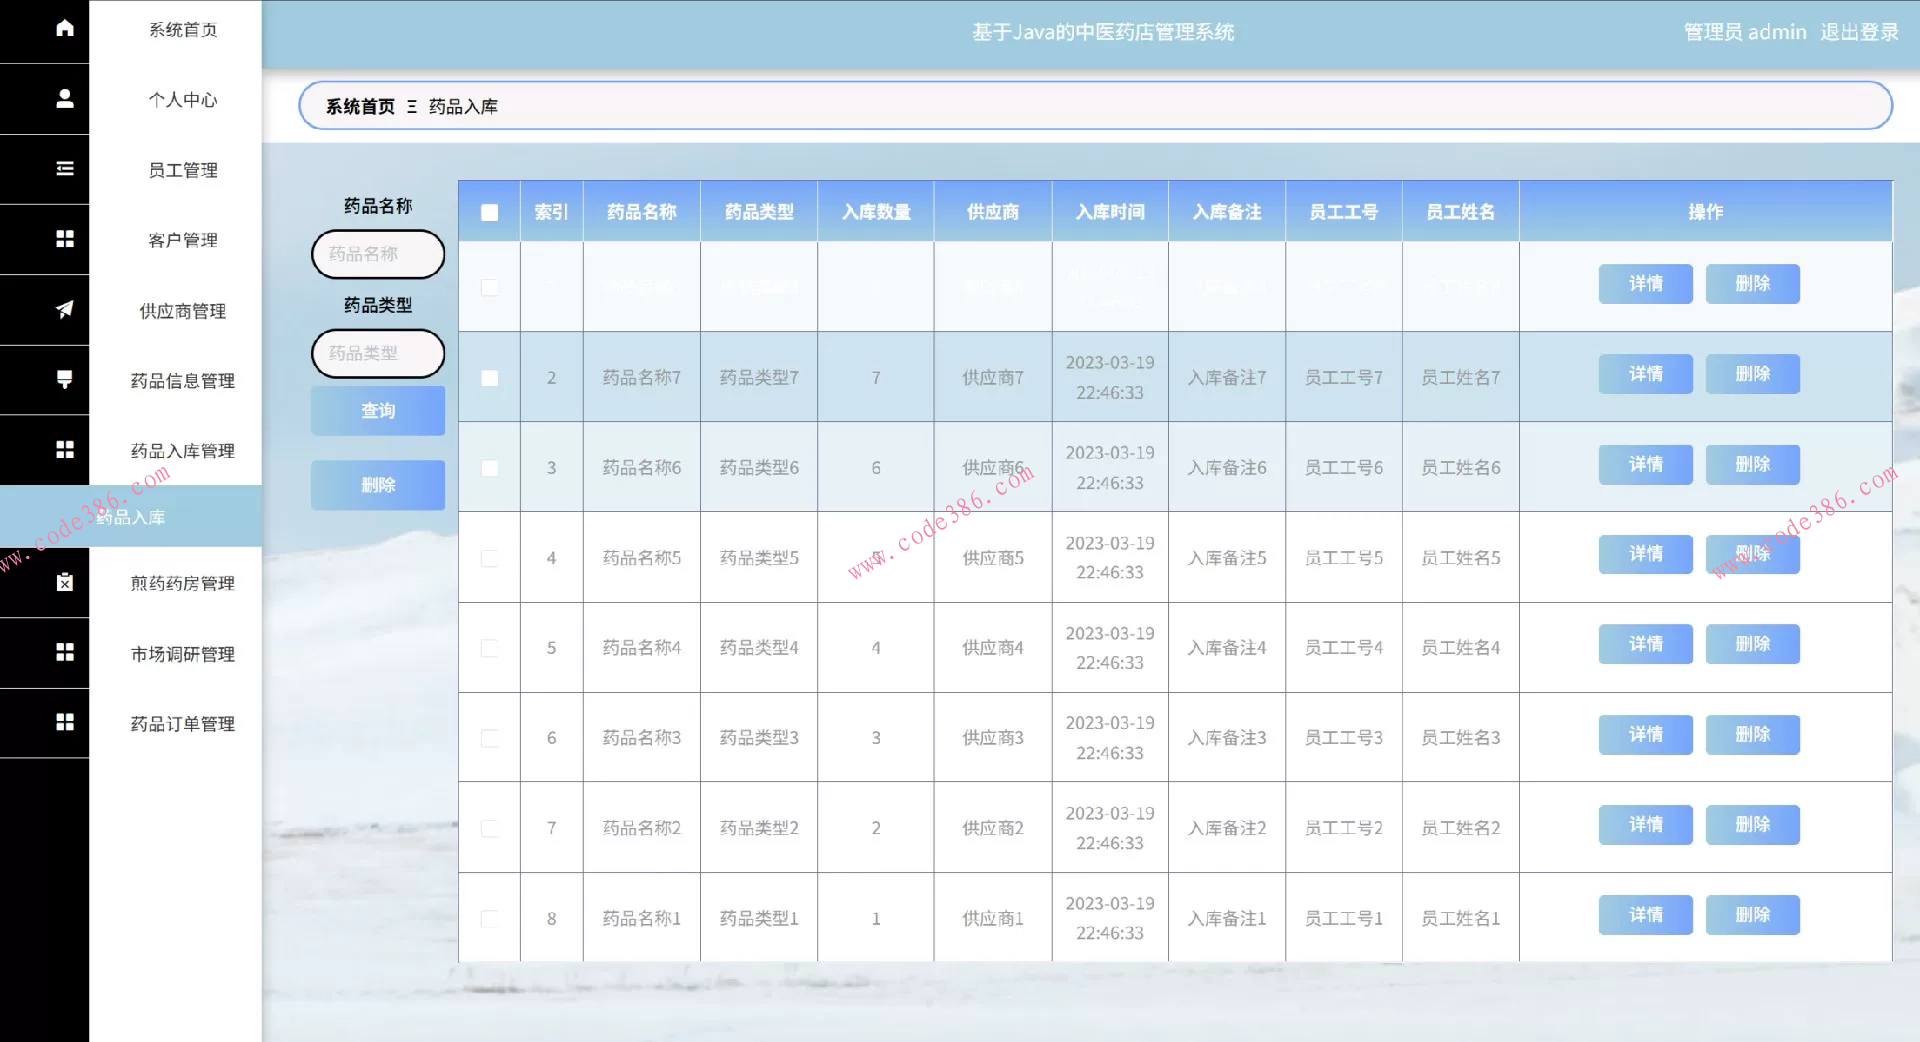This screenshot has height=1042, width=1920.
Task: Click the user profile icon in the sidebar
Action: pos(64,98)
